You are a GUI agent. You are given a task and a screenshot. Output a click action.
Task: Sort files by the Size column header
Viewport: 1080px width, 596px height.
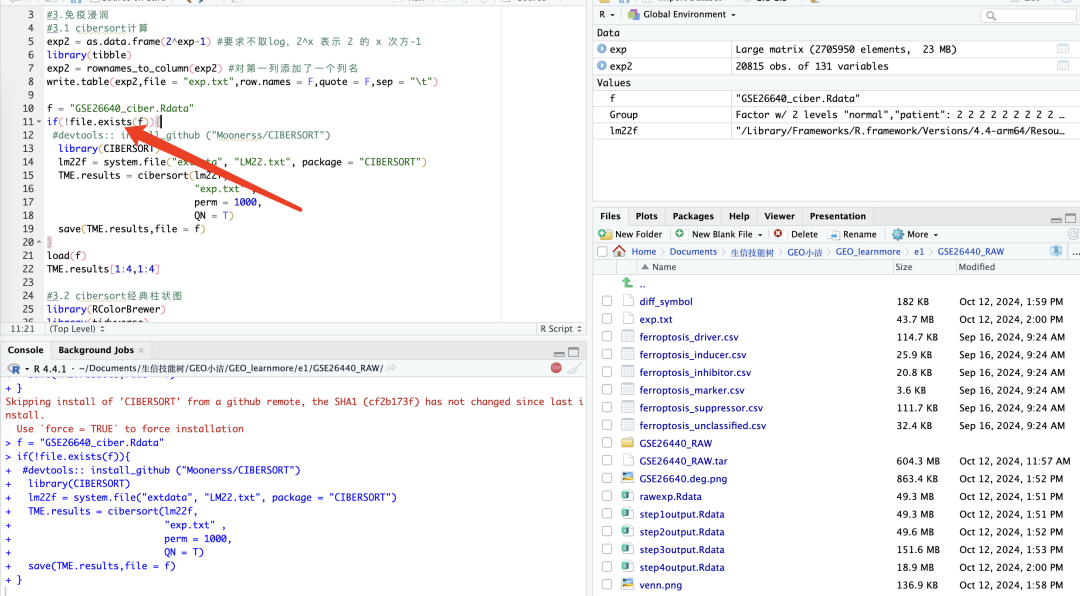[x=904, y=267]
